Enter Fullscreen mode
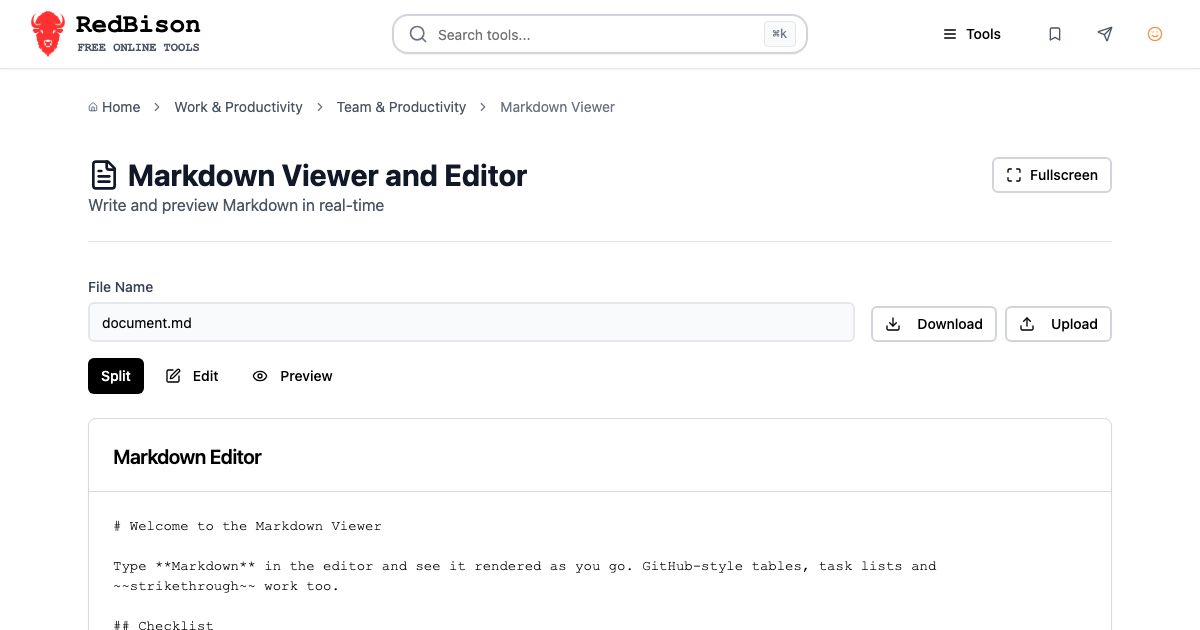This screenshot has width=1200, height=630. pos(1052,175)
